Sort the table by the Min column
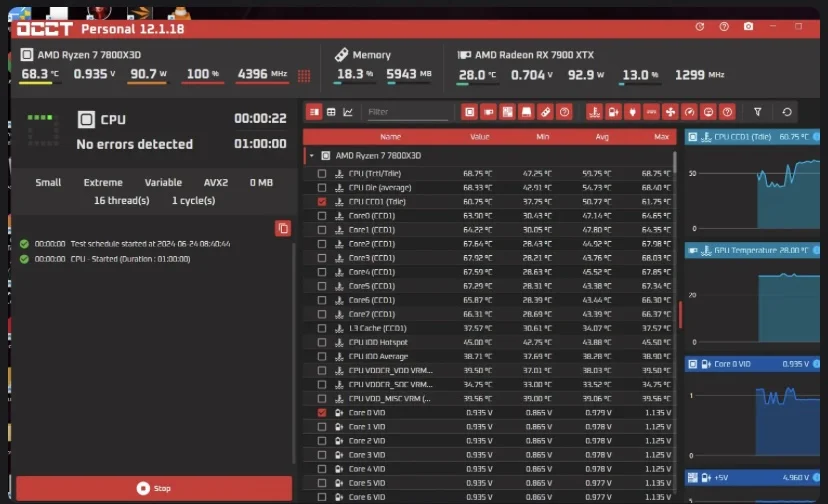The height and width of the screenshot is (504, 828). [543, 137]
